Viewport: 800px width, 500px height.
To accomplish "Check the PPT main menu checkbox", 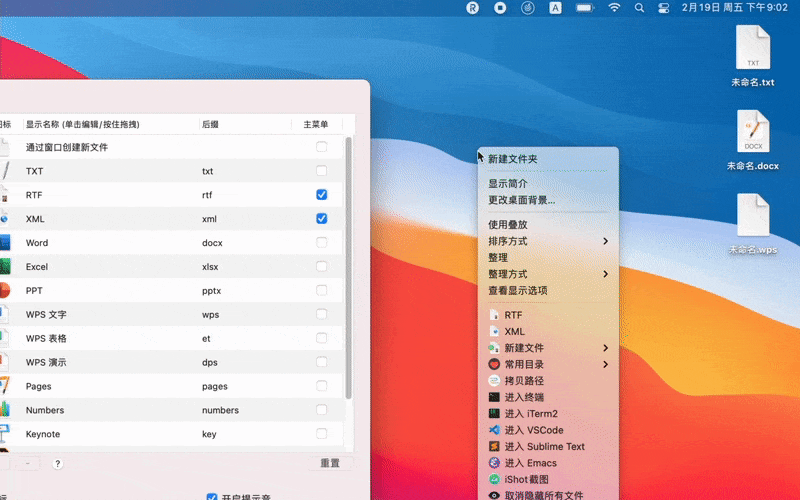I will coord(321,290).
